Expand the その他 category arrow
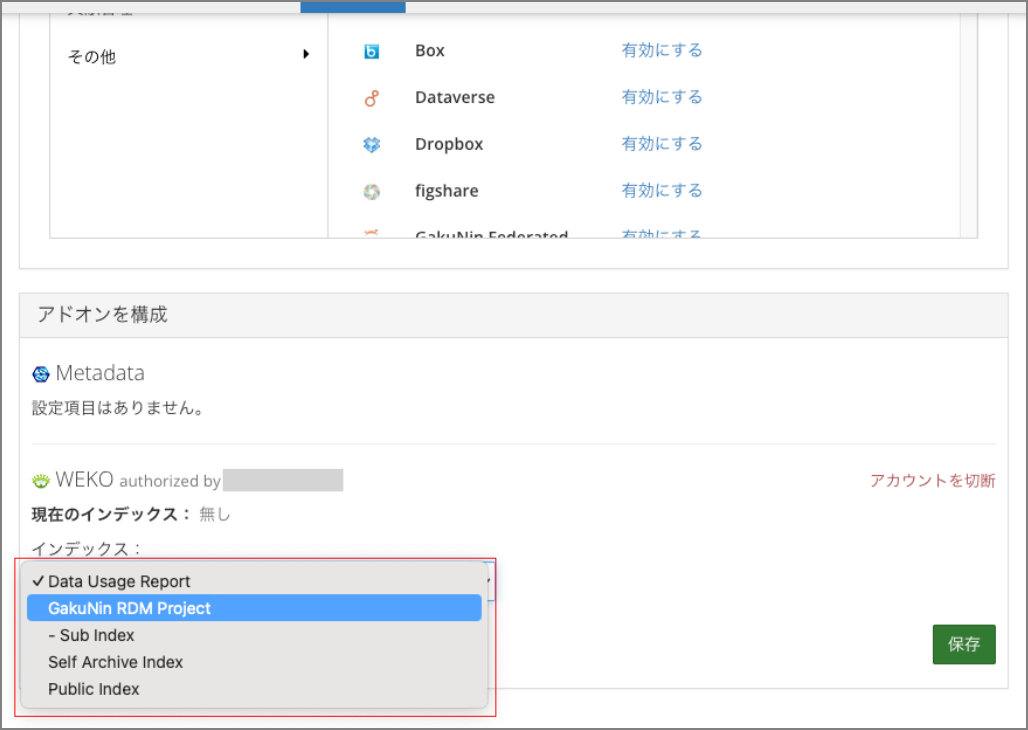This screenshot has width=1028, height=730. pyautogui.click(x=306, y=54)
